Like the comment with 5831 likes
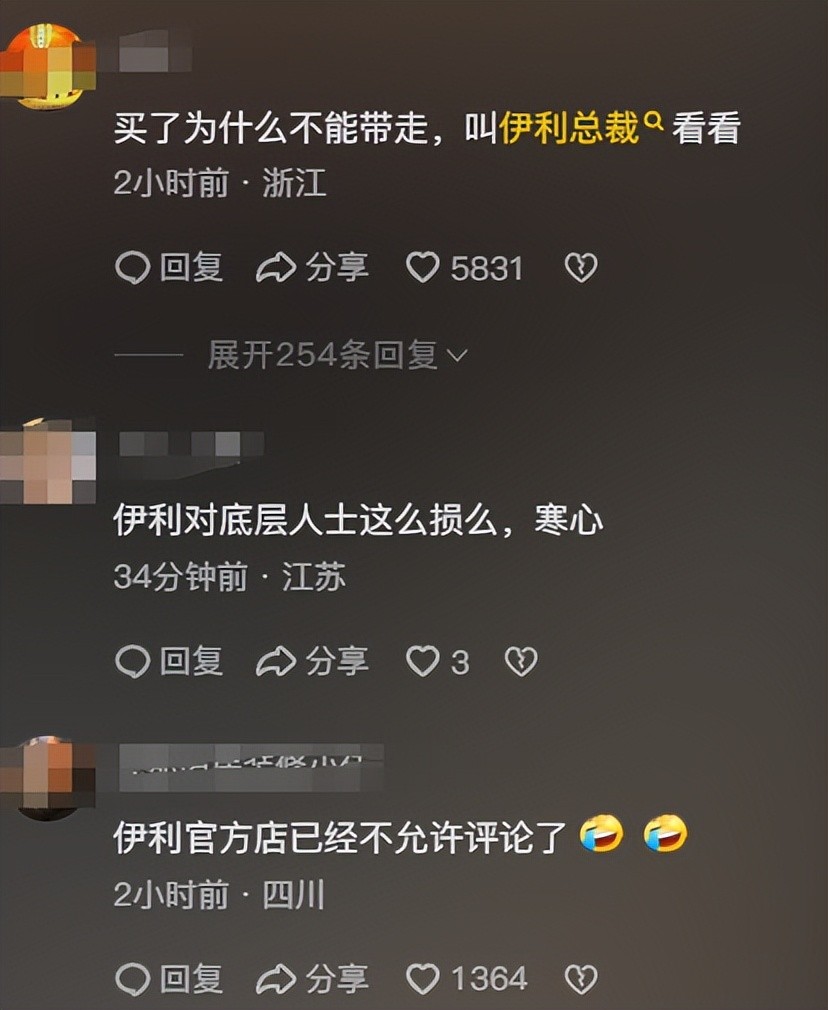Viewport: 828px width, 1010px height. pos(423,268)
